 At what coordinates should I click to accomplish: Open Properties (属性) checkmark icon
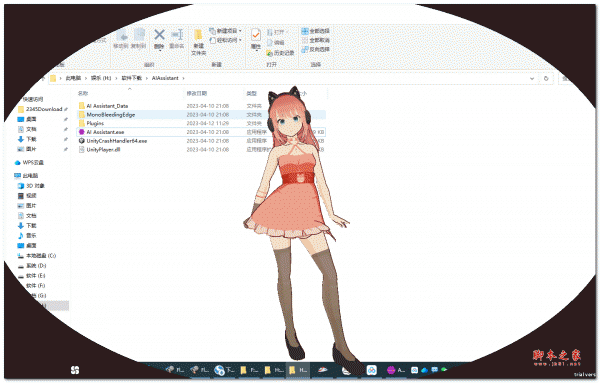pos(256,35)
